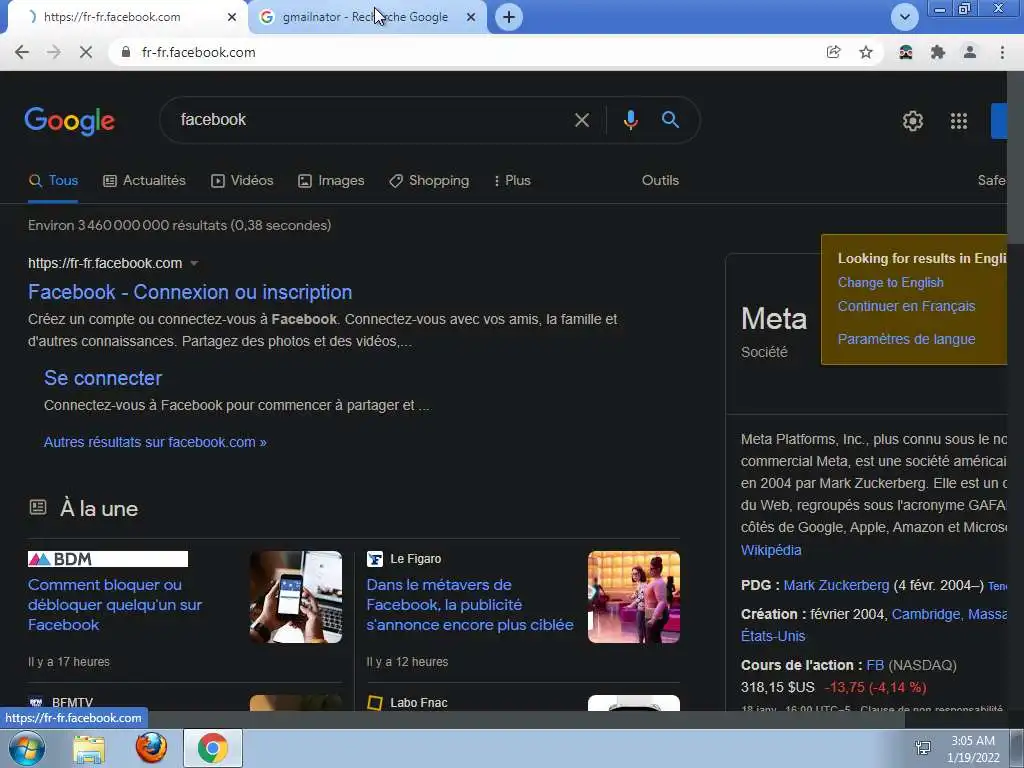Open the Chrome profile avatar
The width and height of the screenshot is (1024, 768).
(x=970, y=52)
